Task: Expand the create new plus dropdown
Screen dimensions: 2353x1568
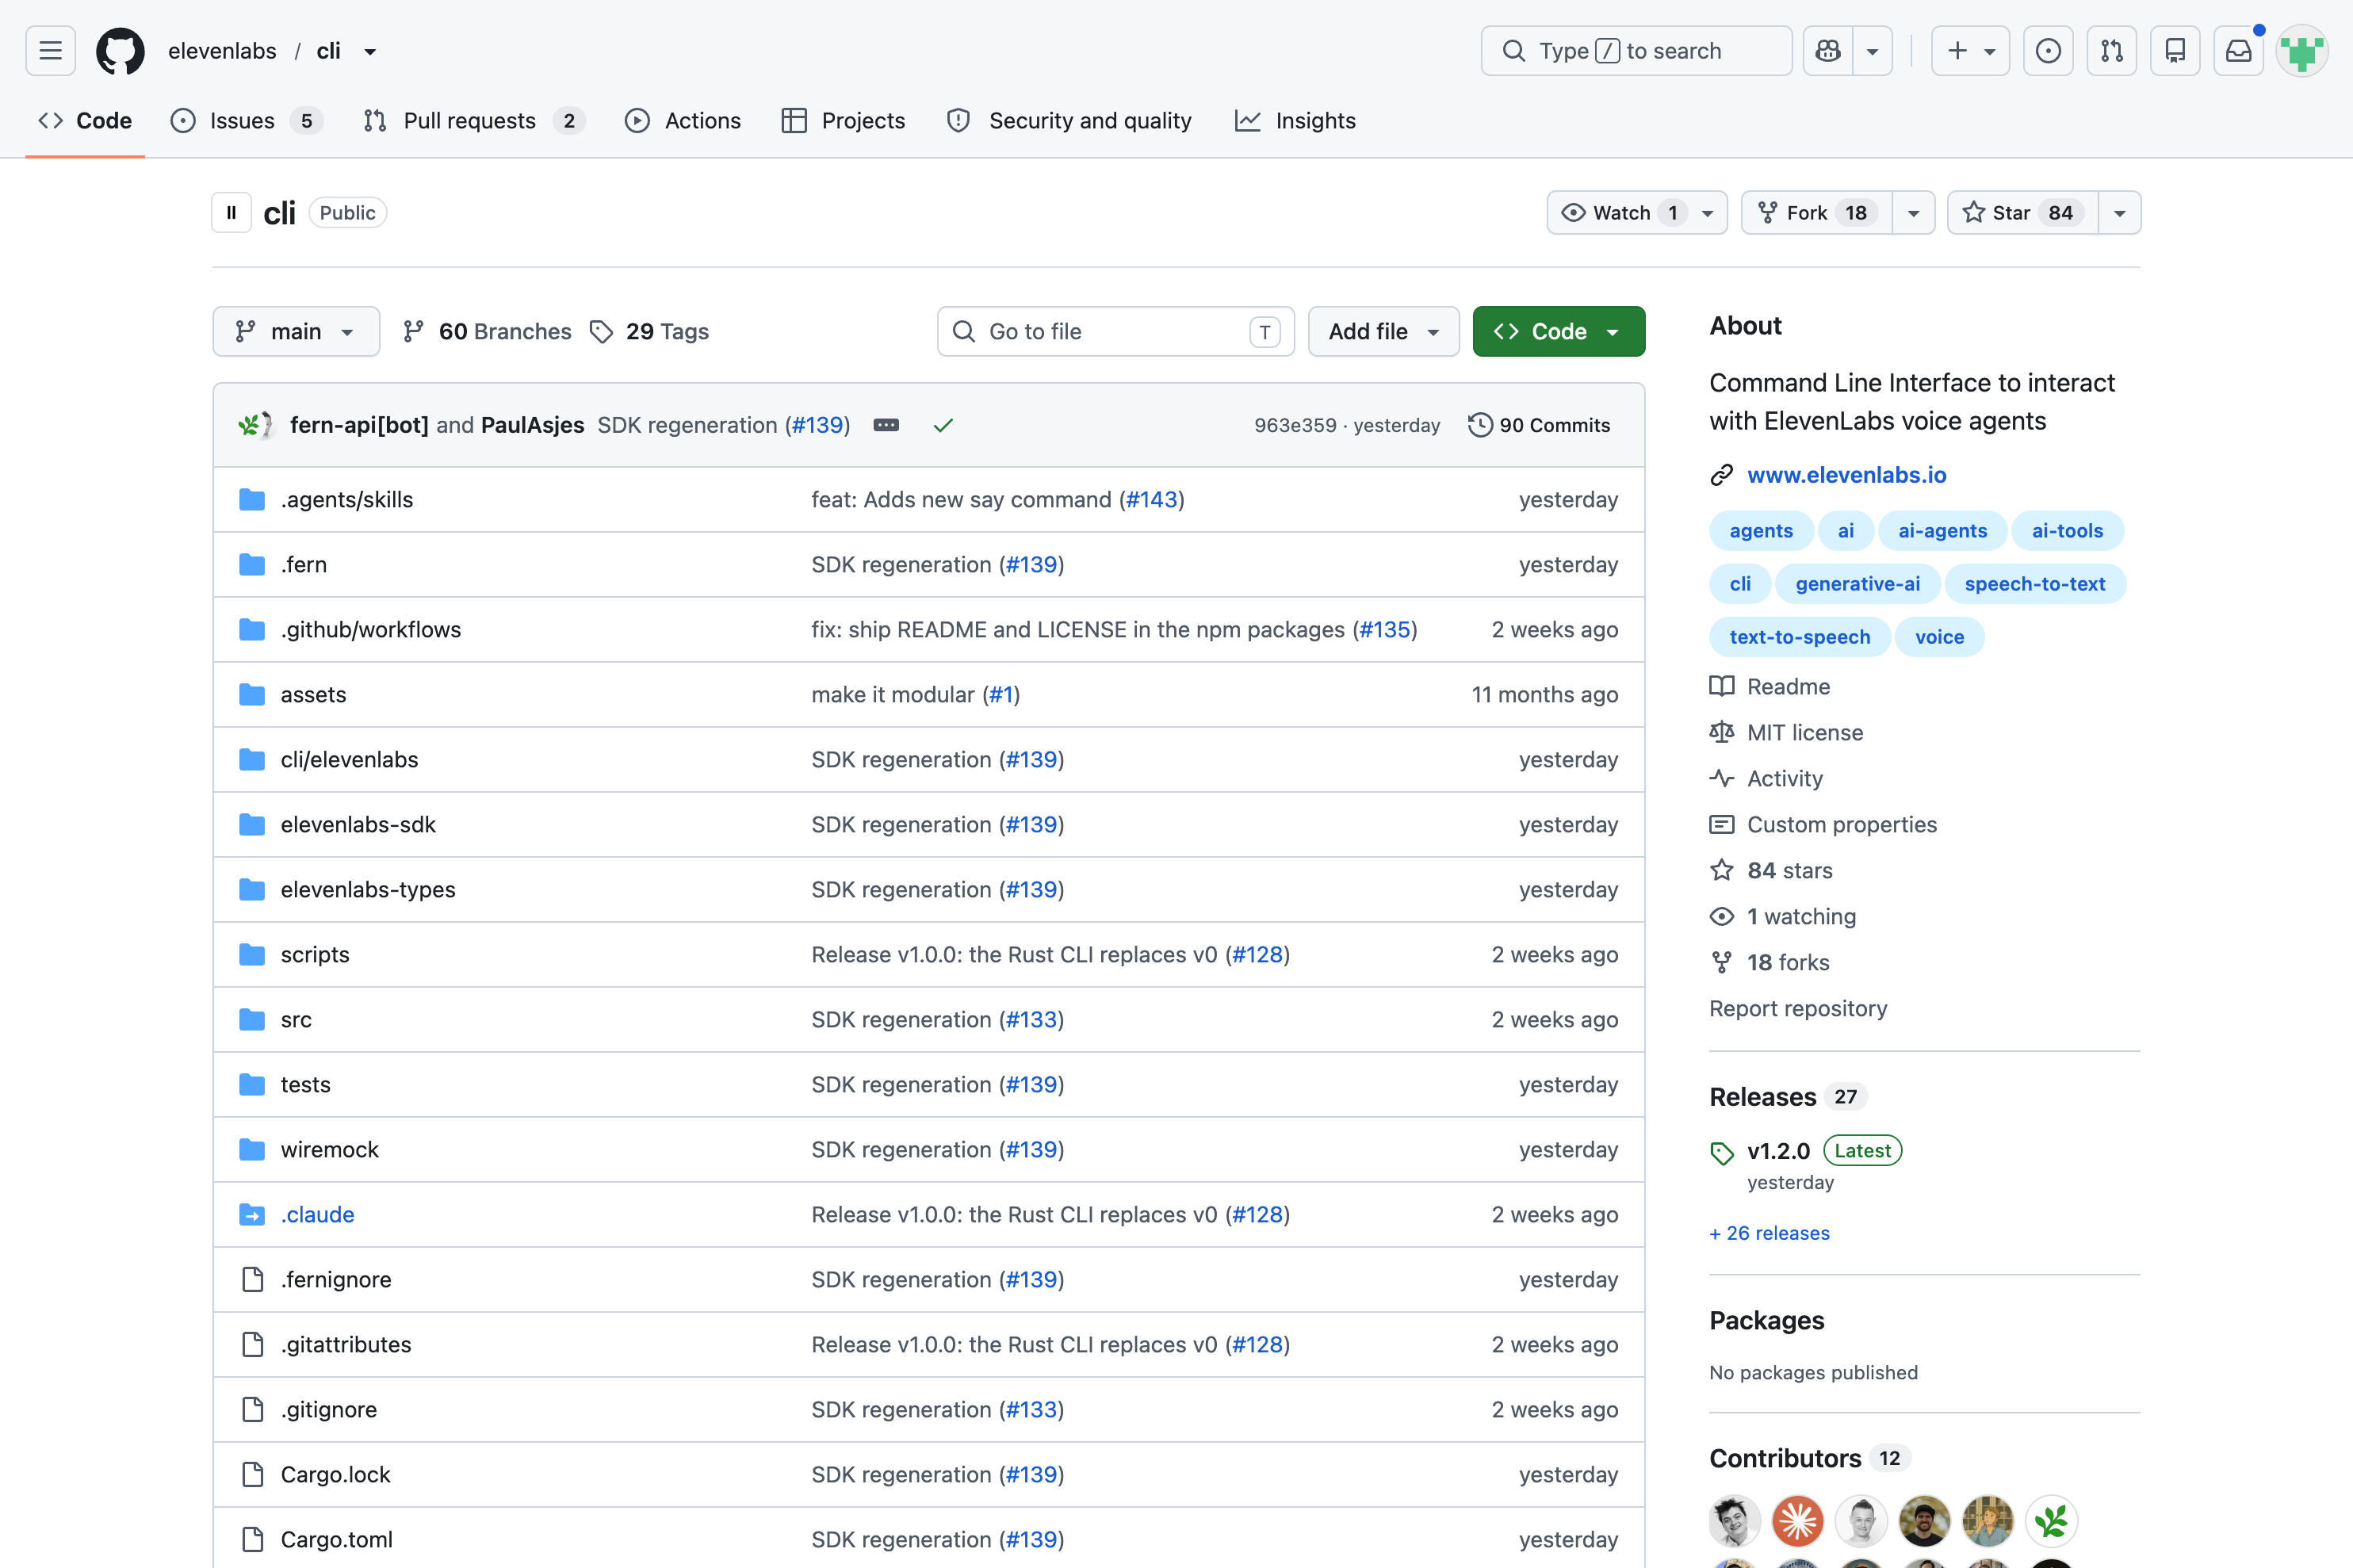Action: pyautogui.click(x=1970, y=51)
